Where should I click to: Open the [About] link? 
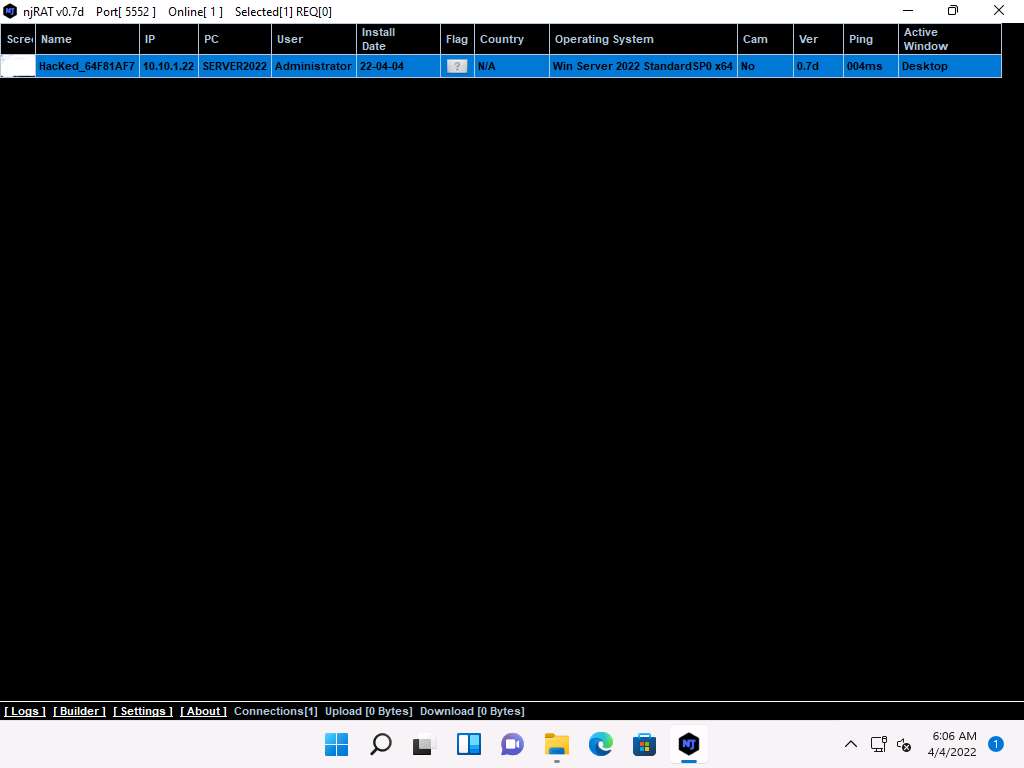click(203, 711)
